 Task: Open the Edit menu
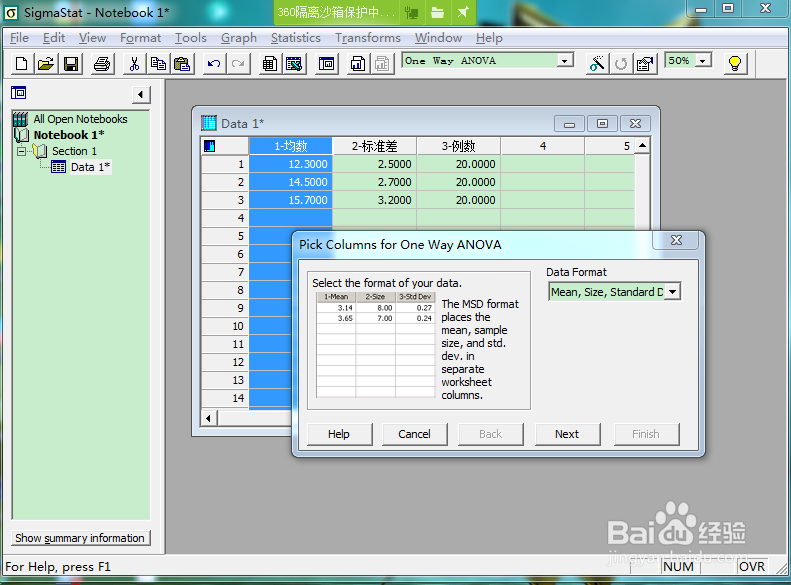point(54,38)
